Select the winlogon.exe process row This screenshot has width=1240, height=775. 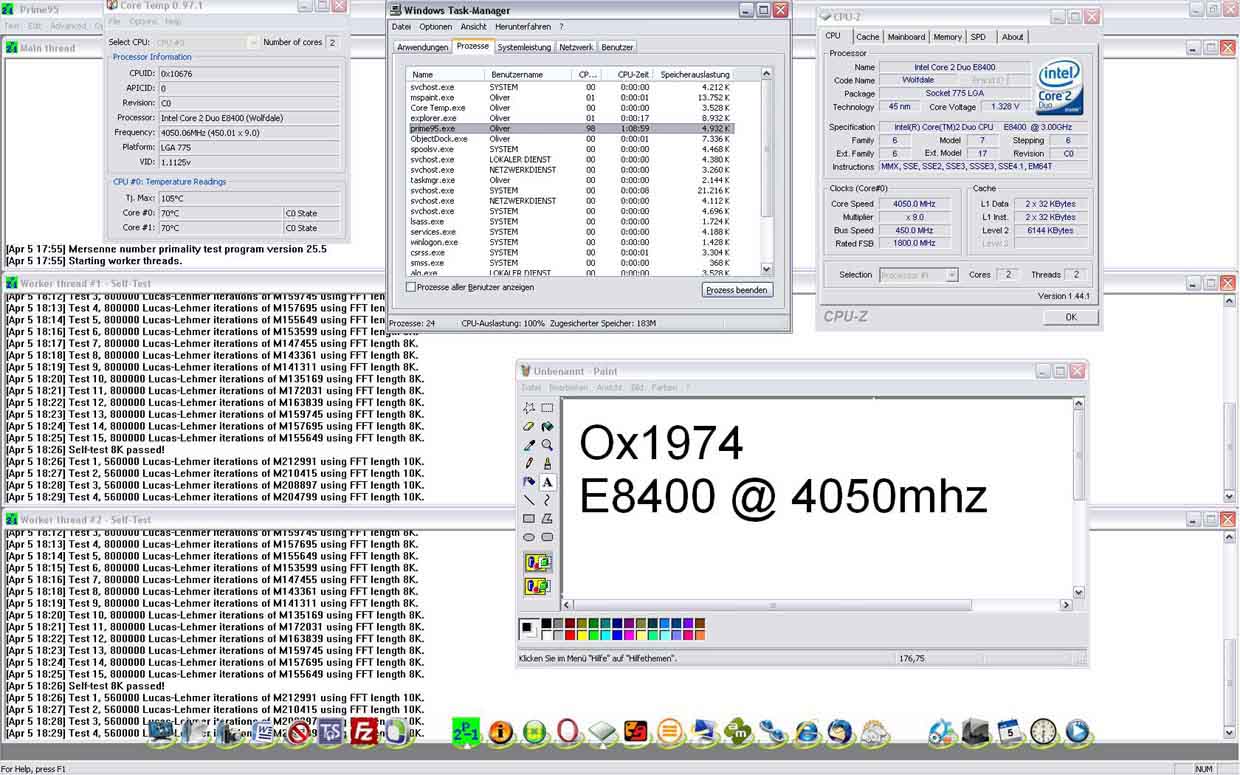(571, 242)
